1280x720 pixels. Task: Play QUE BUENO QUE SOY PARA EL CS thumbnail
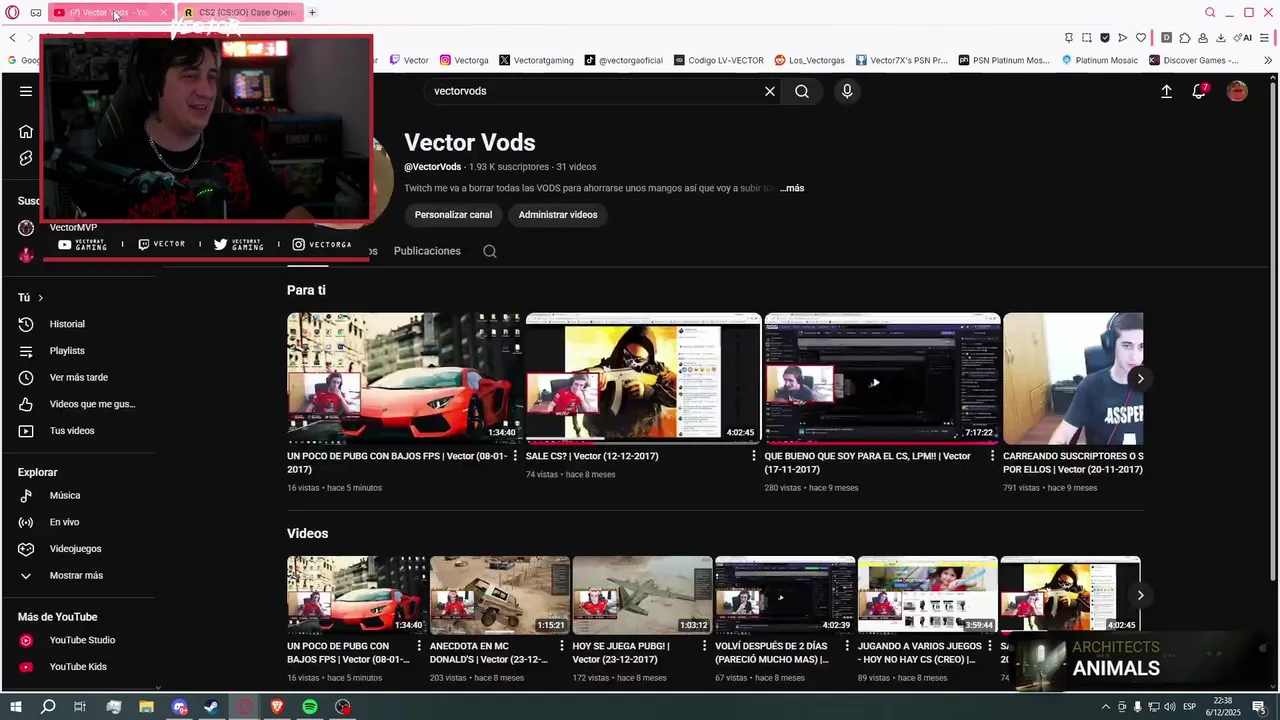click(882, 378)
